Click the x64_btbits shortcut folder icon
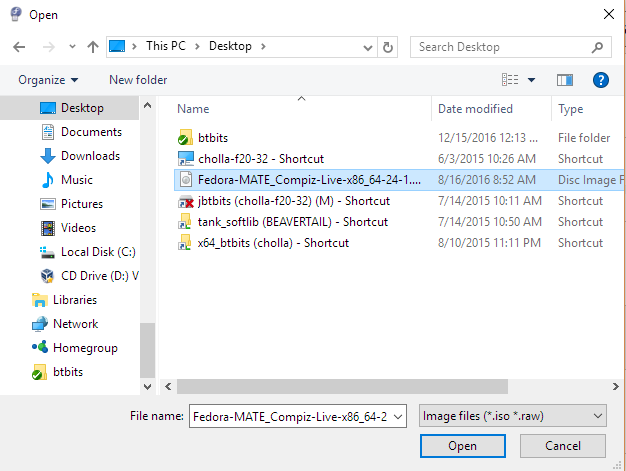 click(x=185, y=243)
